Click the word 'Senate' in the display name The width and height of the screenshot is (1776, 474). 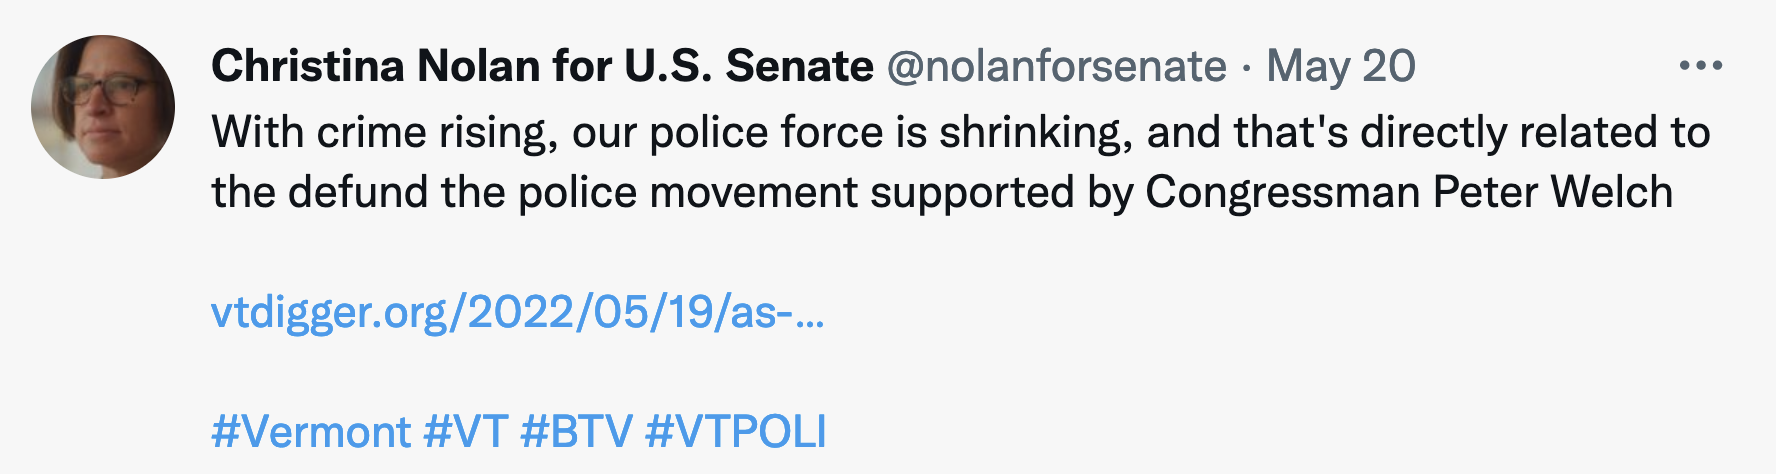point(799,67)
